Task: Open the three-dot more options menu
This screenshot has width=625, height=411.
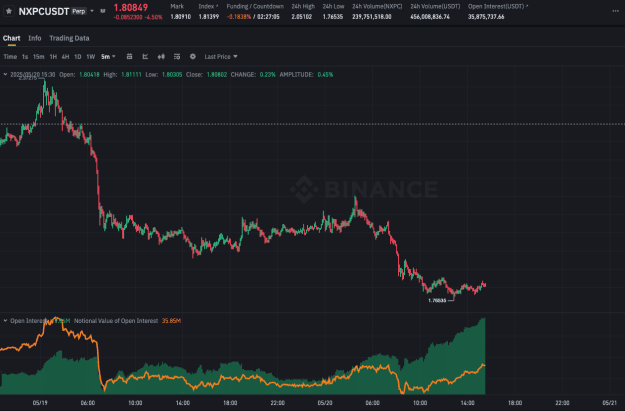Action: (x=615, y=11)
